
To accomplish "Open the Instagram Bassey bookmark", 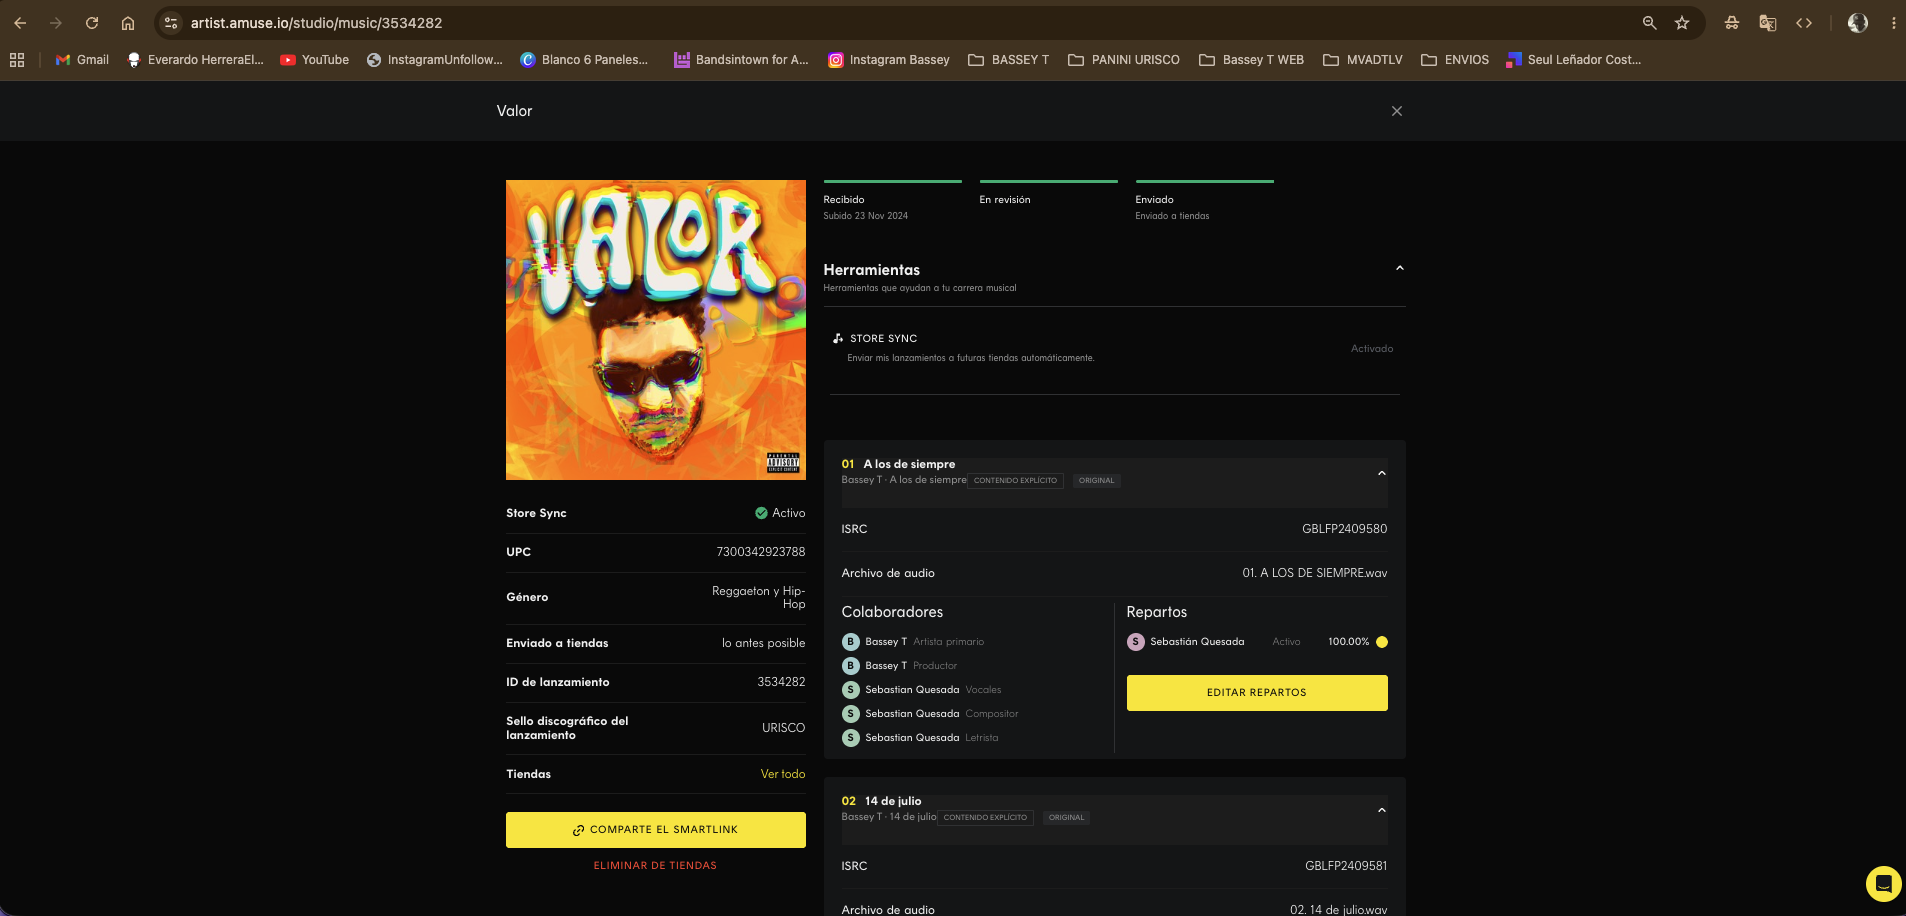I will pos(889,60).
